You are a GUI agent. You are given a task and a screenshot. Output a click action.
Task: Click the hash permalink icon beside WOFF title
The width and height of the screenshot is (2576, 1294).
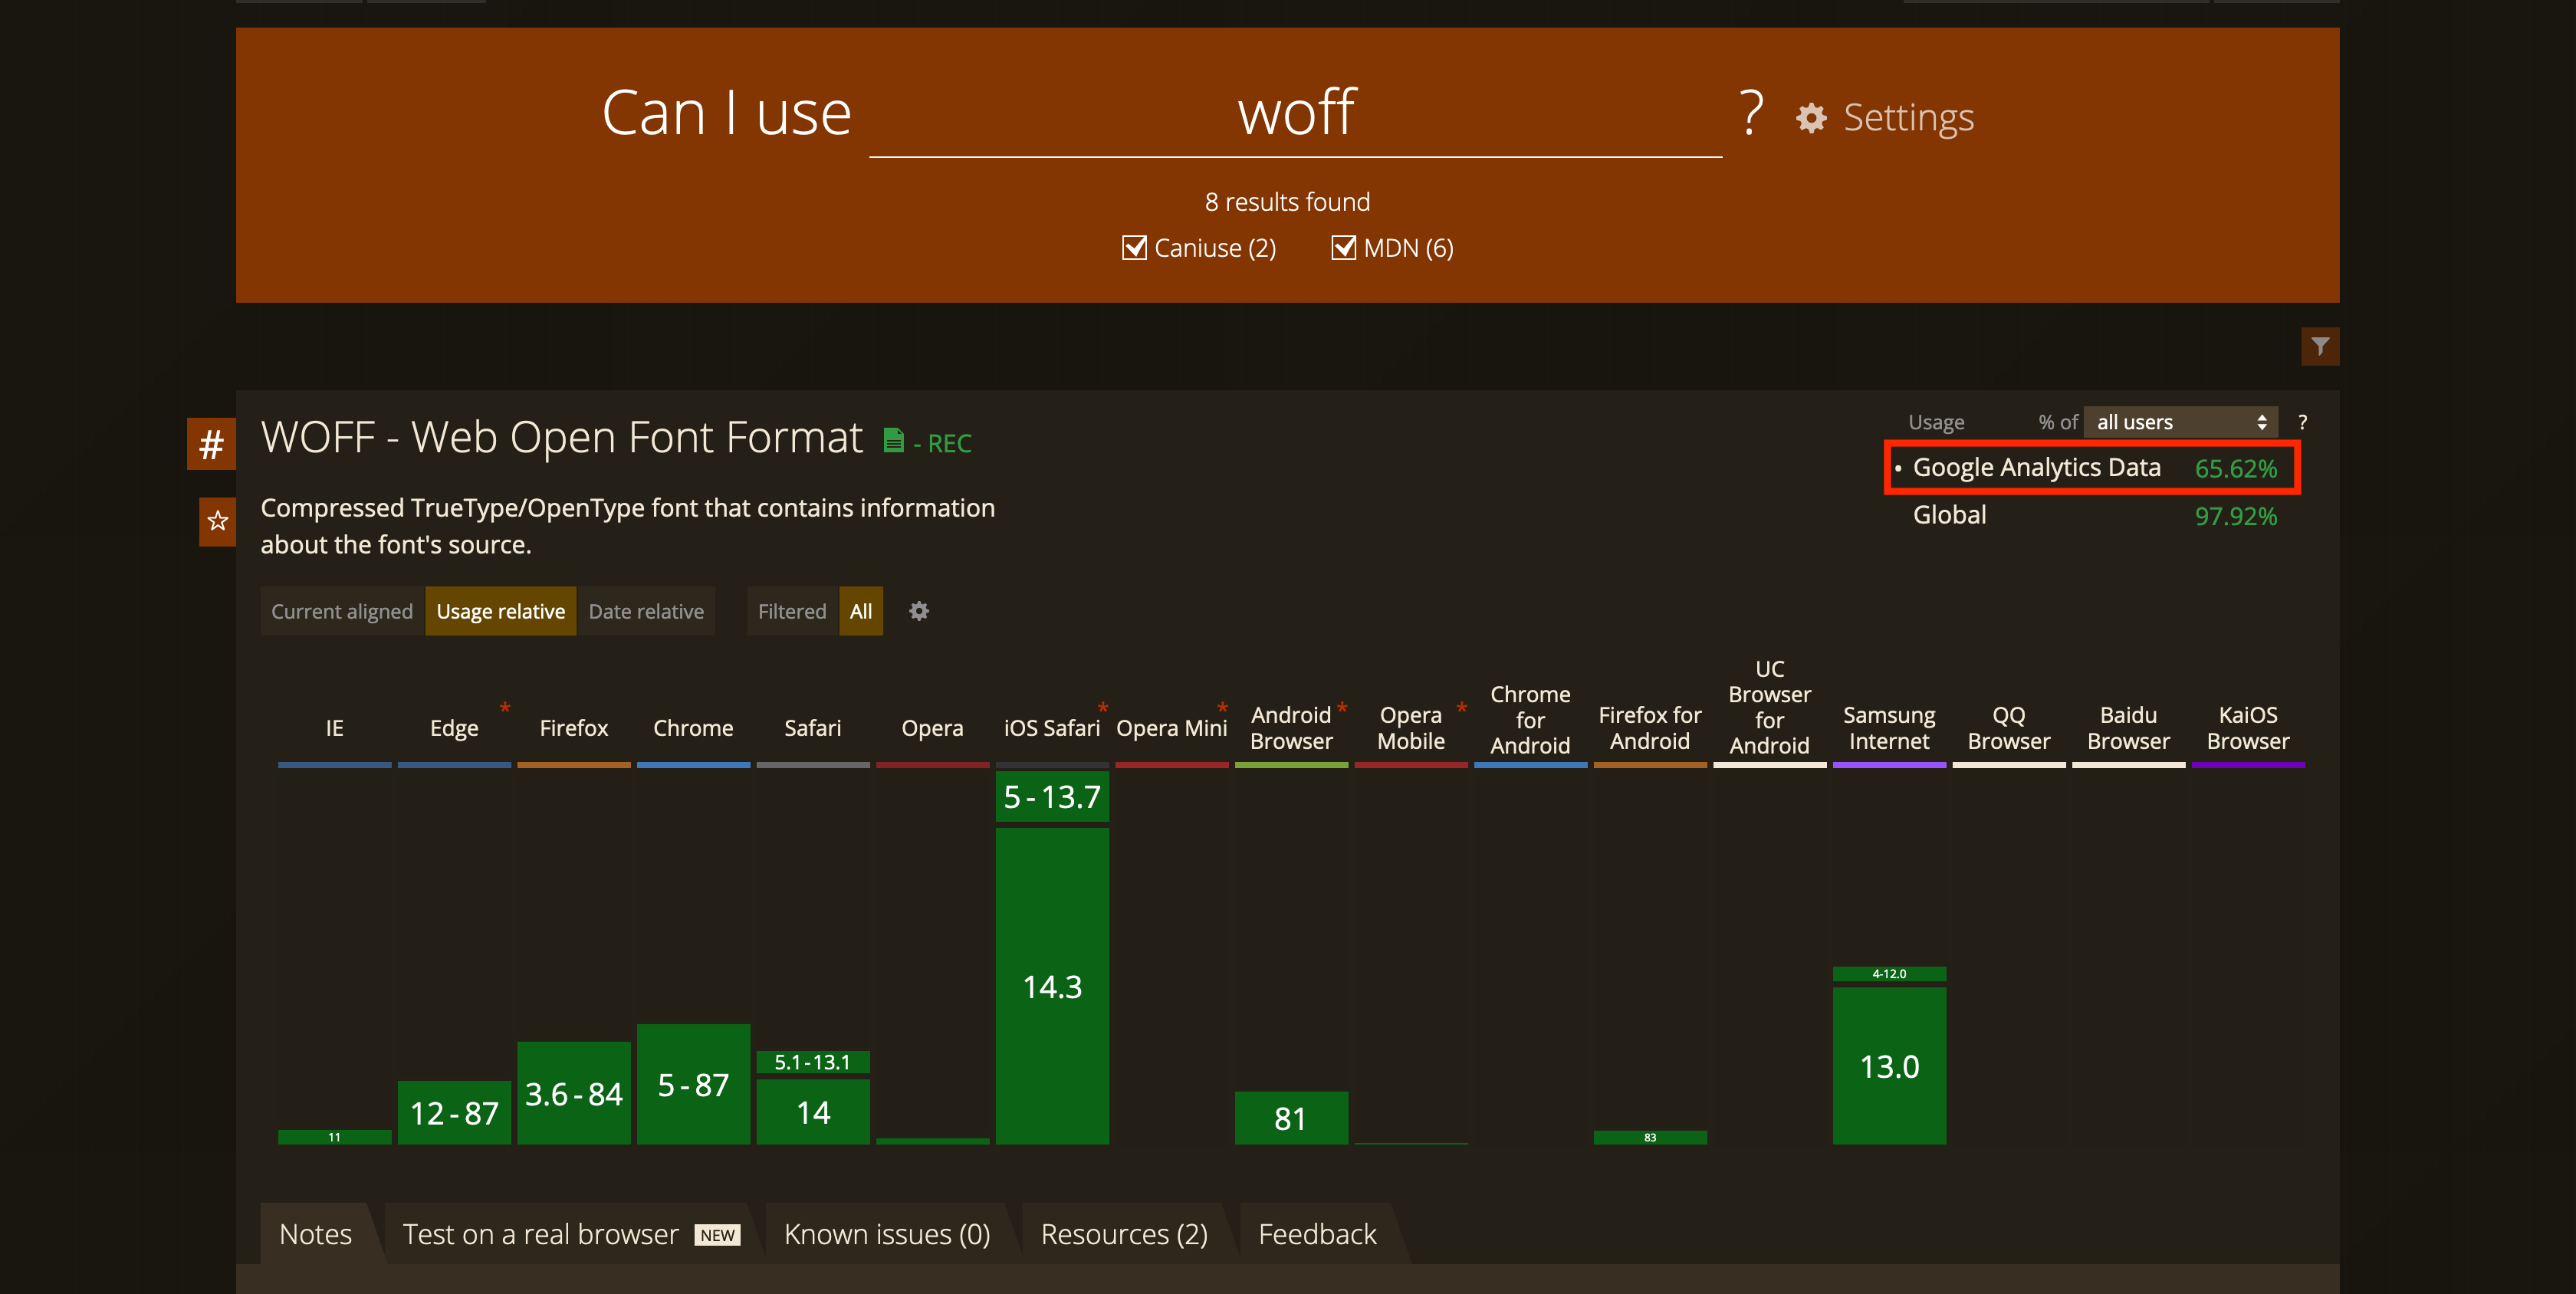pos(211,443)
